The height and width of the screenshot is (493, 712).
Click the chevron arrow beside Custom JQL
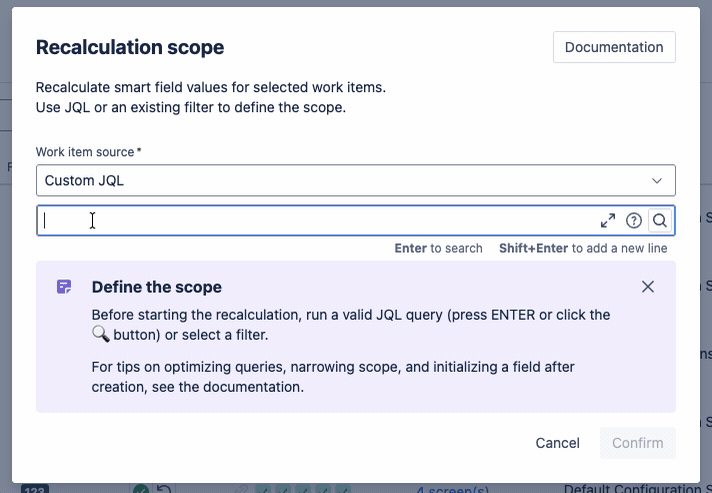click(x=657, y=181)
